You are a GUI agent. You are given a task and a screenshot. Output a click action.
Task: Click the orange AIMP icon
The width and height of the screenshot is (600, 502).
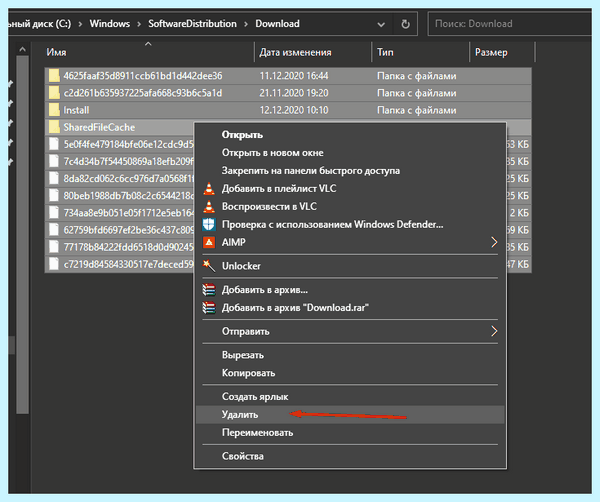[209, 242]
